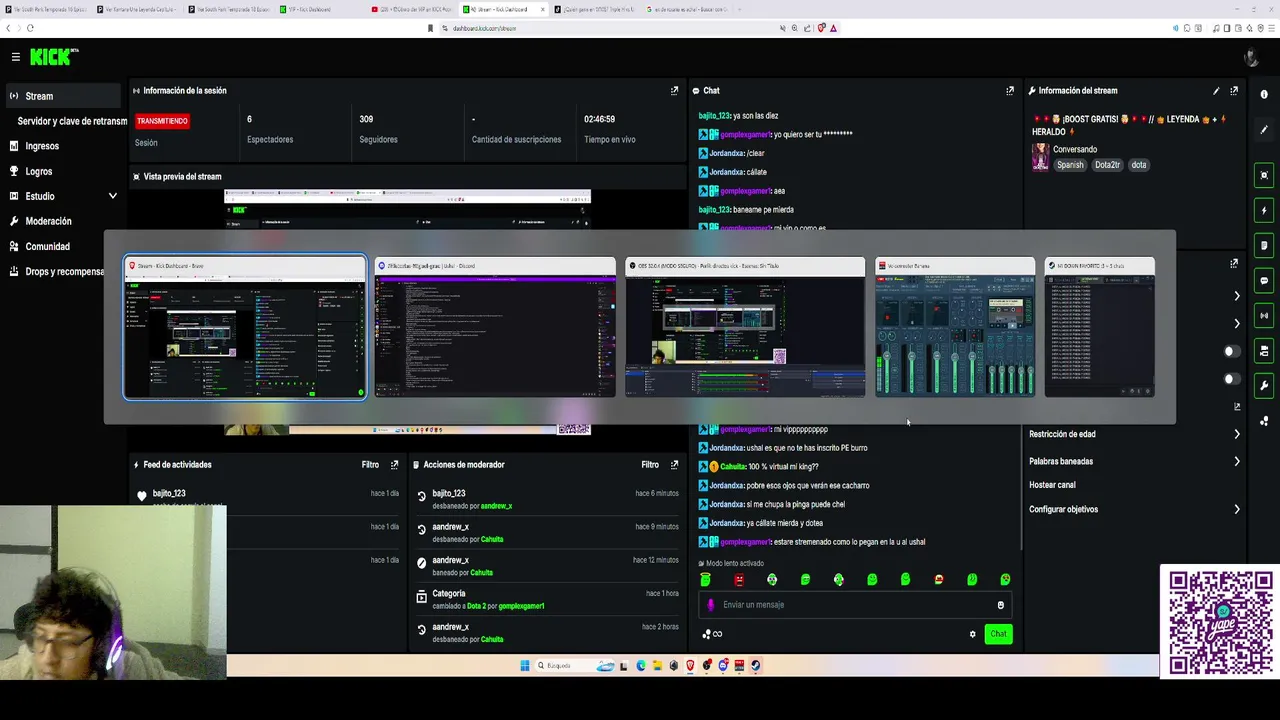This screenshot has height=720, width=1280.
Task: Toggle the upper switch in the right panel
Action: click(x=1232, y=351)
